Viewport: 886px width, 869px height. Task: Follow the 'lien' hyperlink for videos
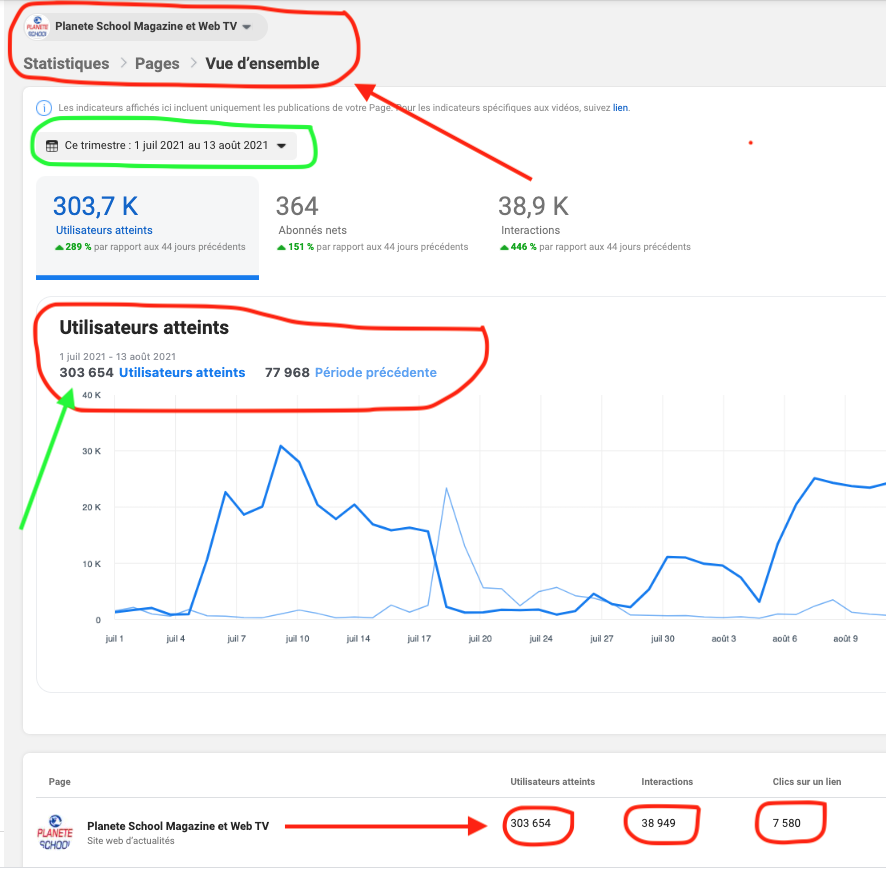pyautogui.click(x=620, y=107)
